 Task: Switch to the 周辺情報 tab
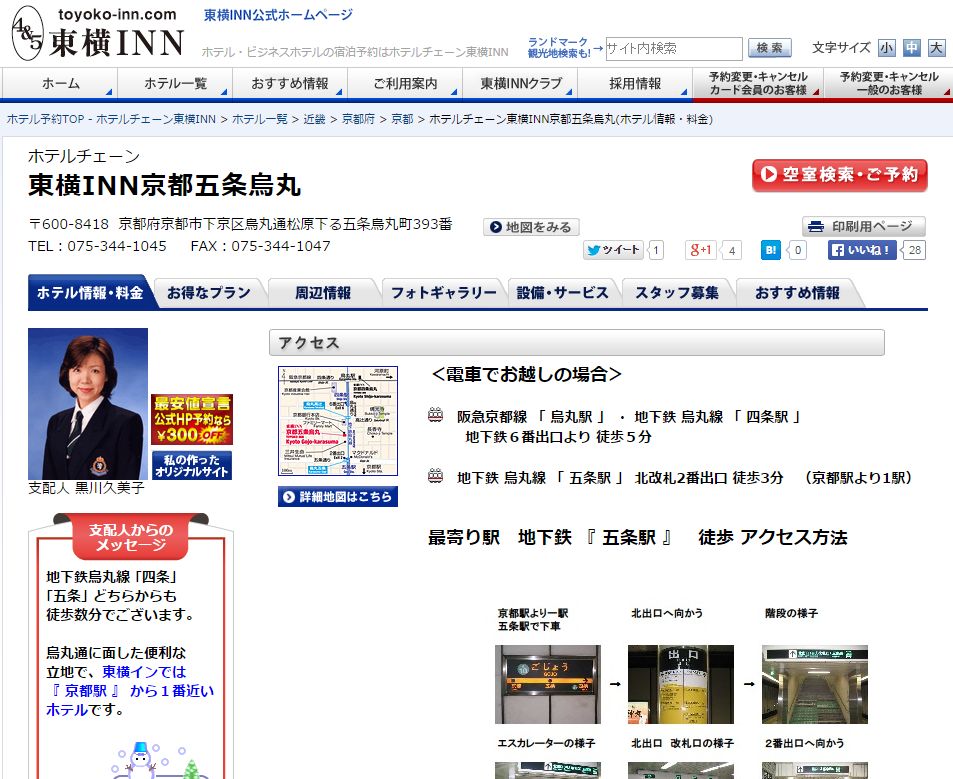323,293
